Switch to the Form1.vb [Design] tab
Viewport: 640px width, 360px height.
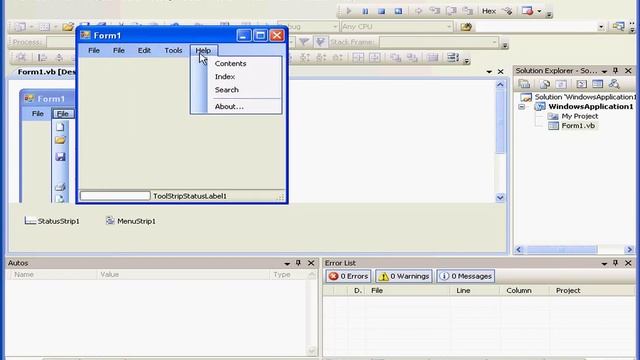click(x=46, y=72)
